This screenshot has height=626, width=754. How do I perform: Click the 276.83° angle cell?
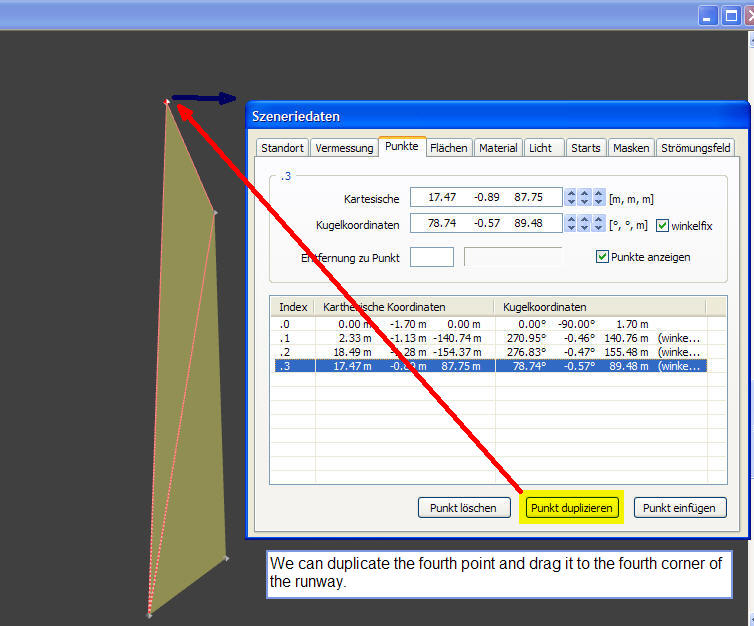point(527,352)
